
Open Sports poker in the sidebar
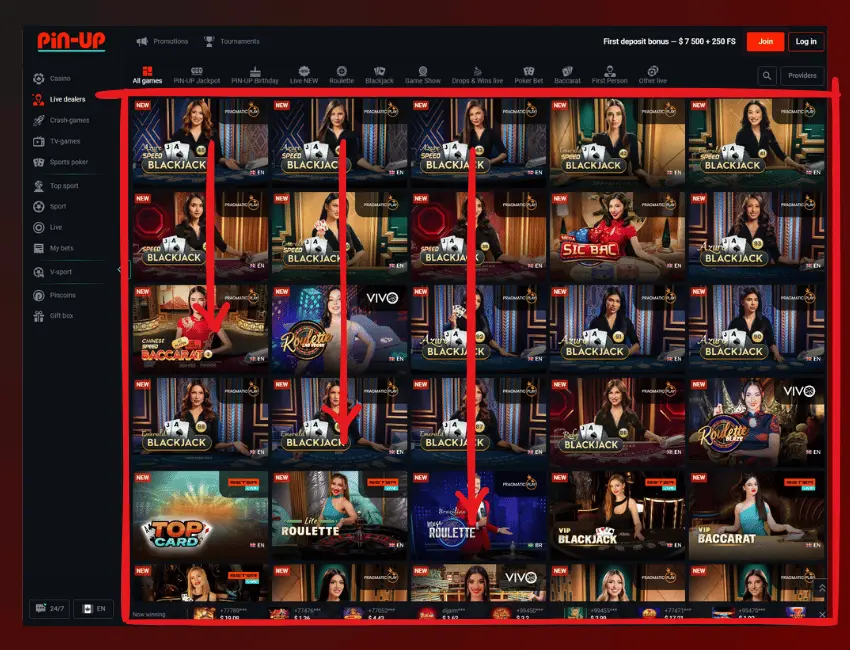click(x=60, y=162)
